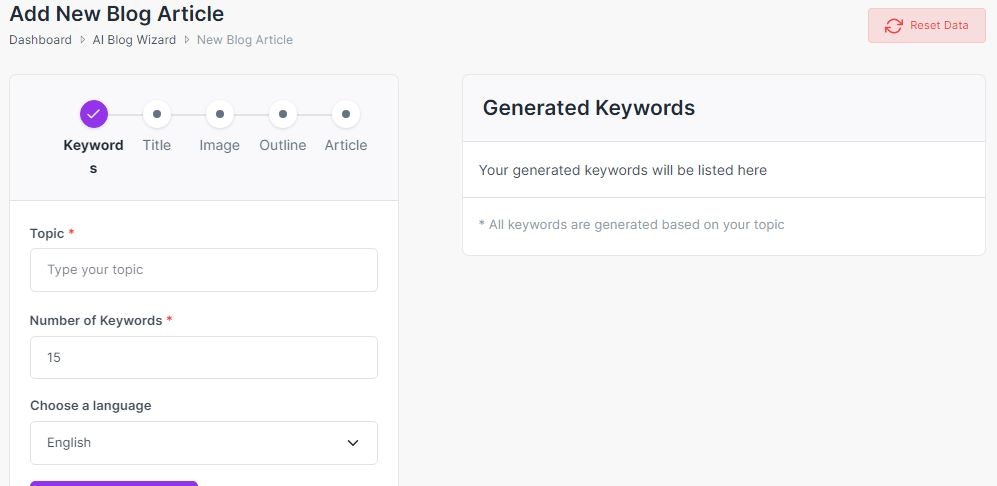The width and height of the screenshot is (997, 486).
Task: Open the Image step label
Action: pos(220,145)
